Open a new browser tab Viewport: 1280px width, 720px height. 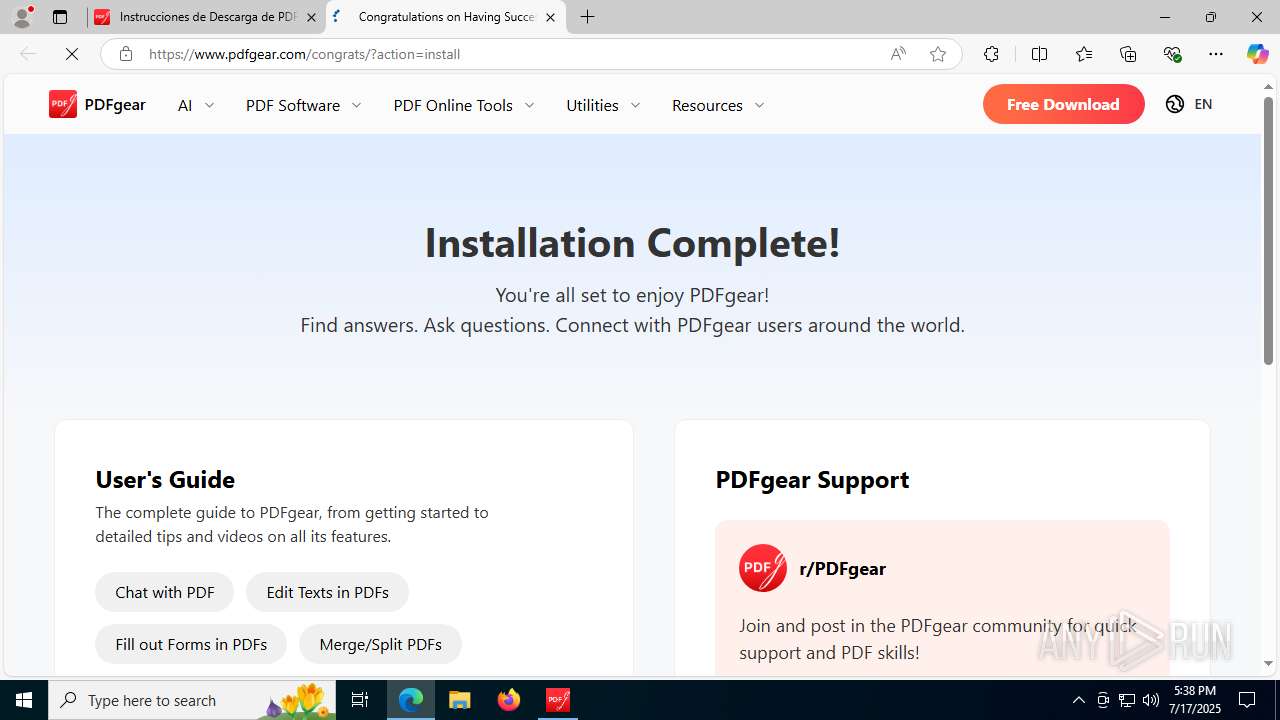pyautogui.click(x=588, y=17)
